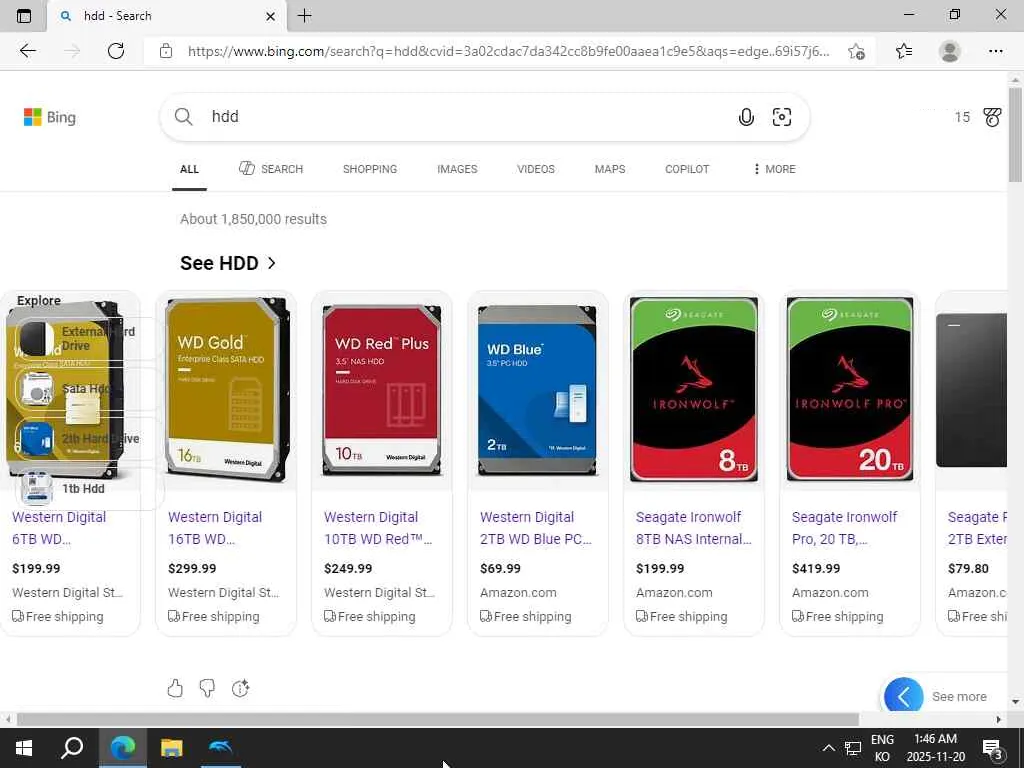Click the $69.99 price under WD Blue
The width and height of the screenshot is (1024, 768).
[500, 569]
